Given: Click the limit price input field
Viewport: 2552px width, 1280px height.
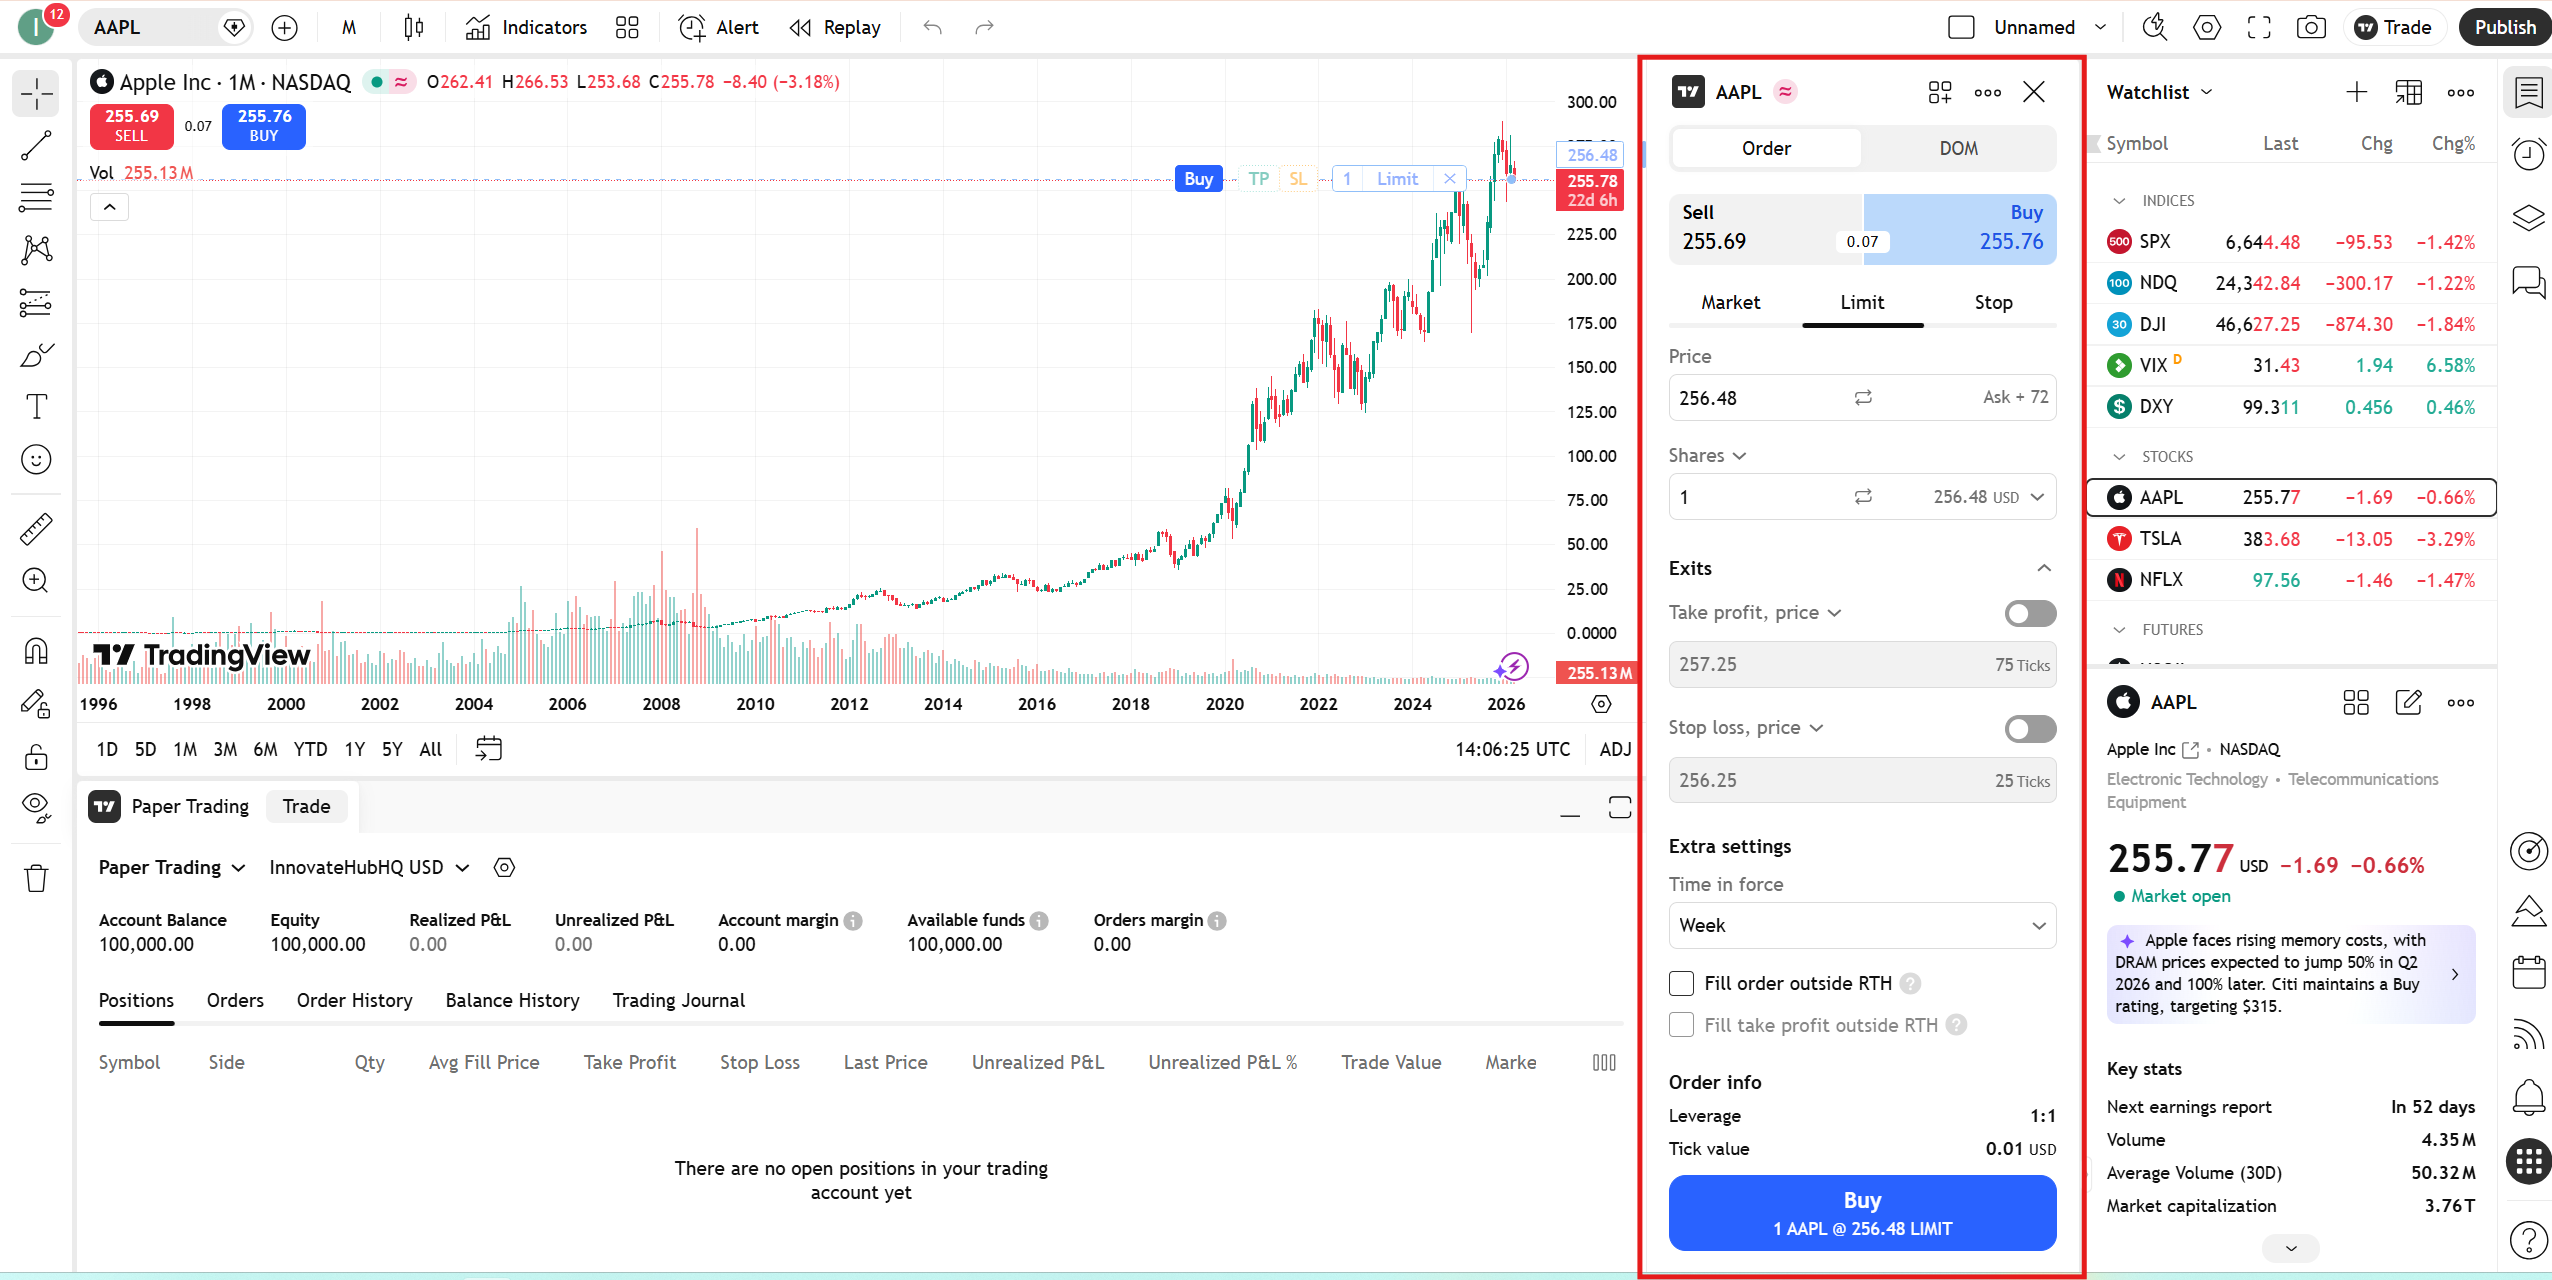Looking at the screenshot, I should [1750, 397].
